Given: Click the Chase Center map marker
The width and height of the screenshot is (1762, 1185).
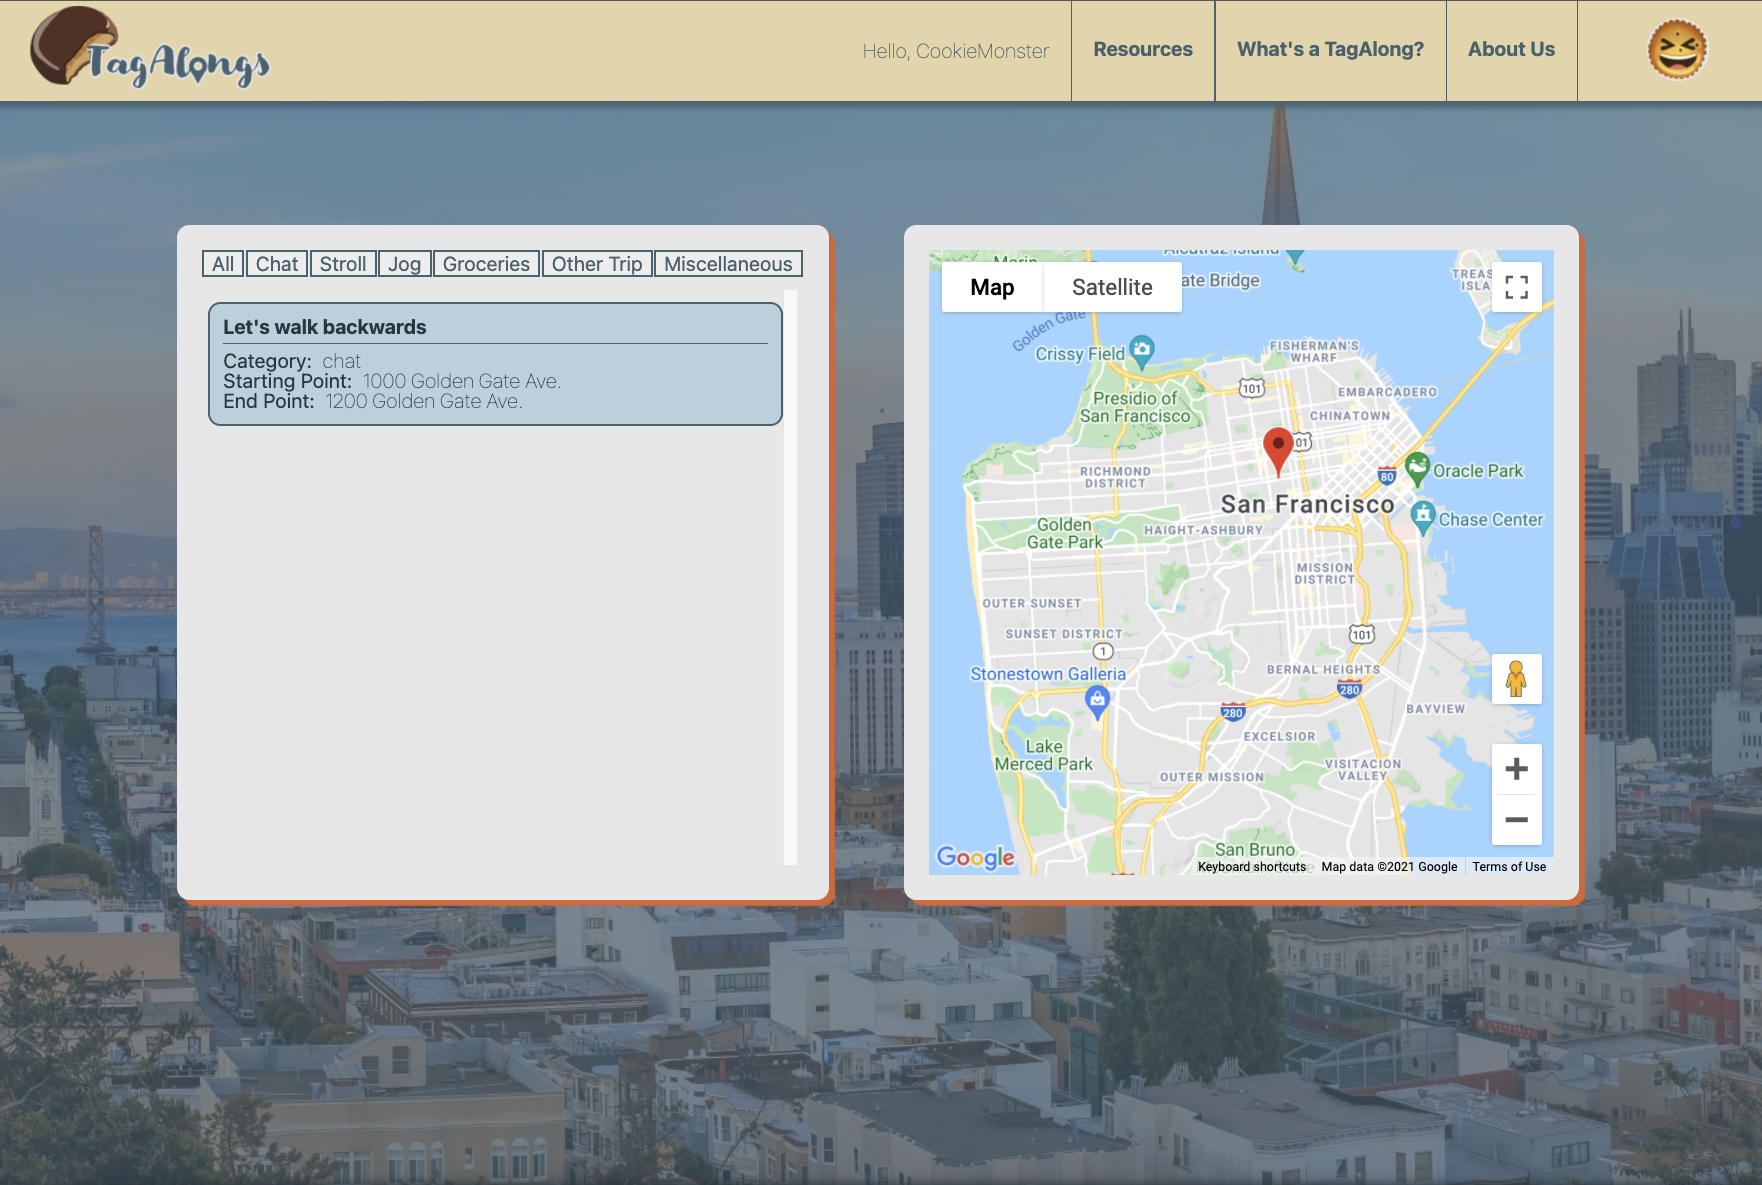Looking at the screenshot, I should 1423,516.
